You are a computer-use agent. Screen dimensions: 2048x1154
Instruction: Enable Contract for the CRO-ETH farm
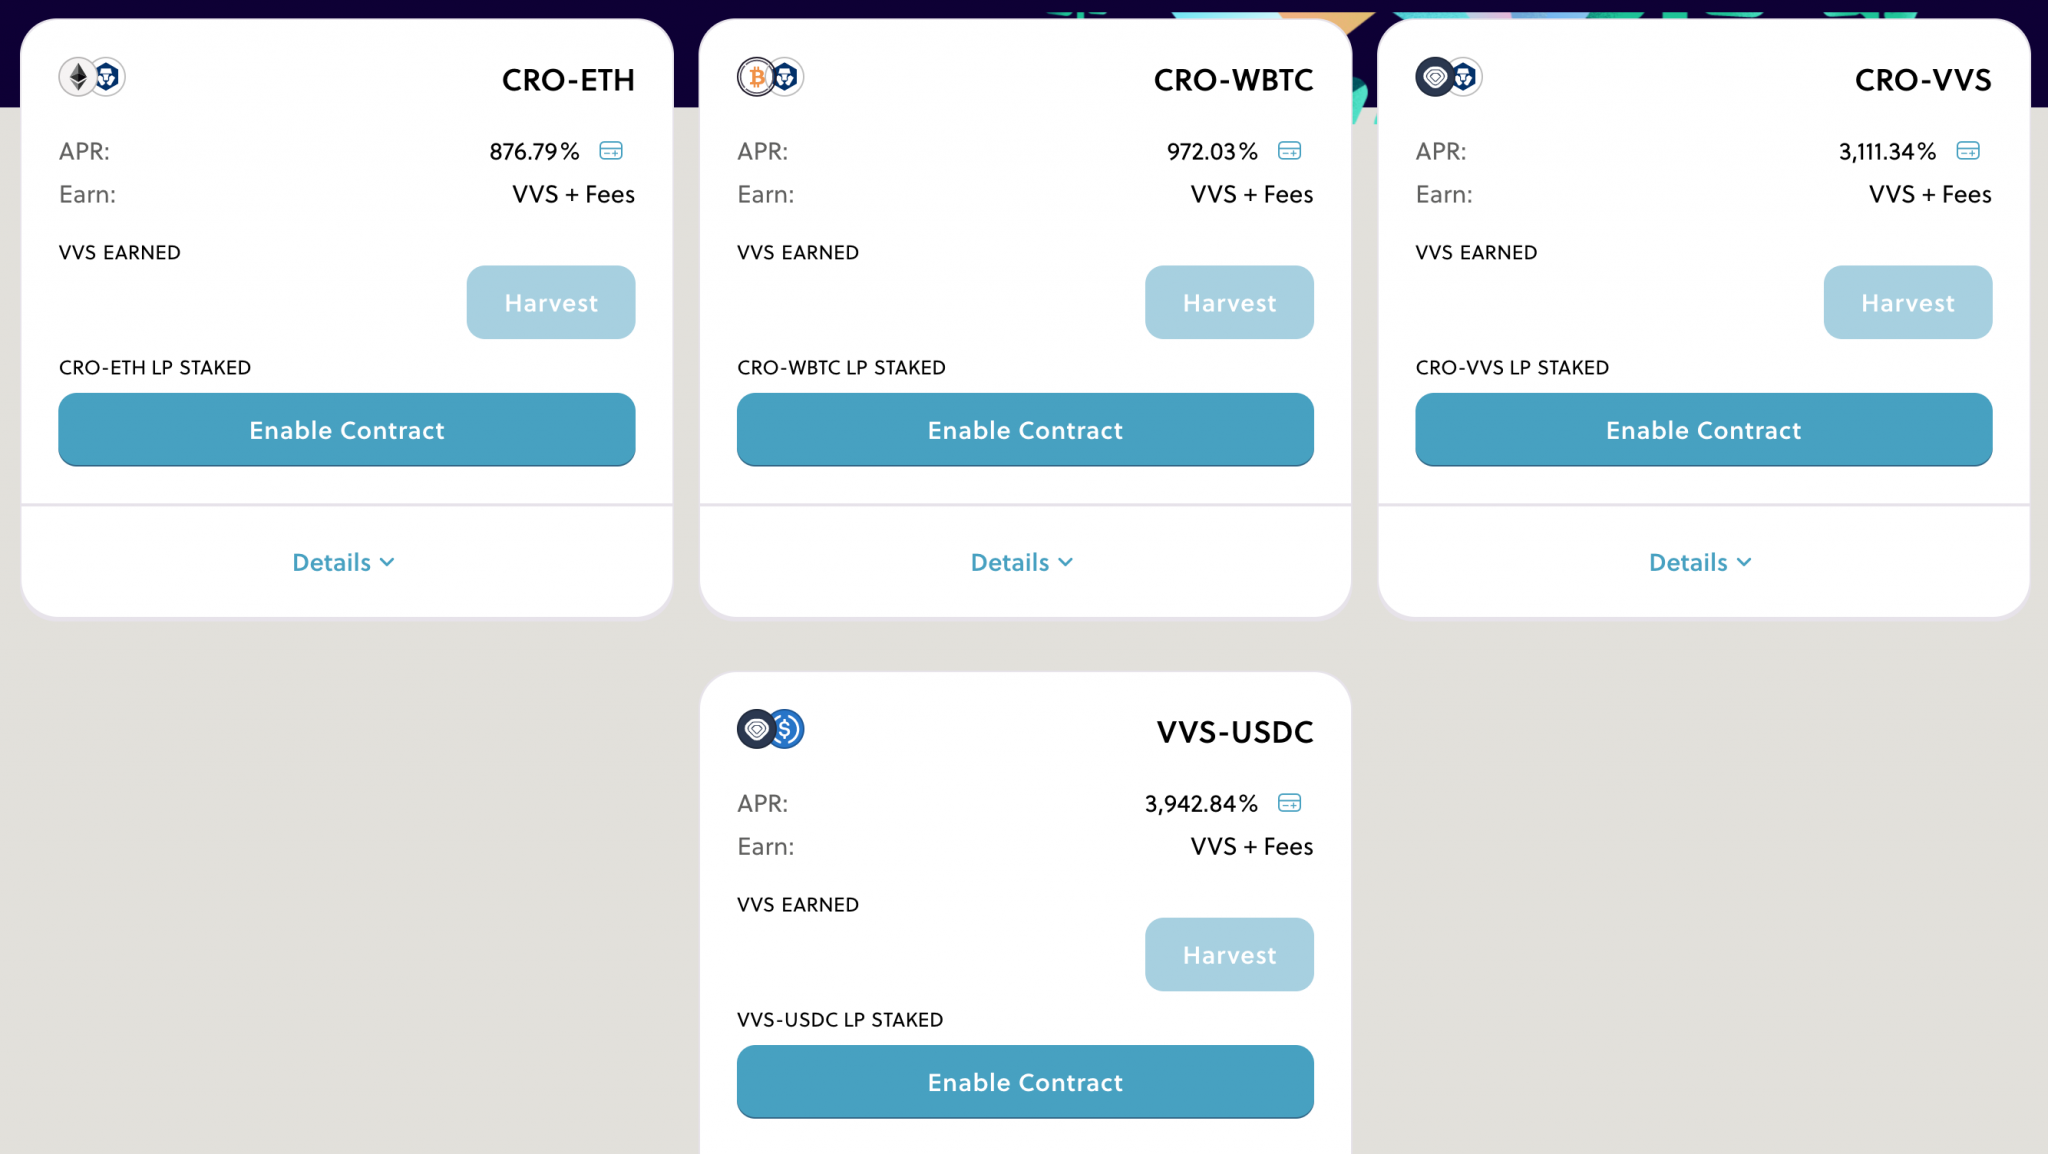coord(347,430)
